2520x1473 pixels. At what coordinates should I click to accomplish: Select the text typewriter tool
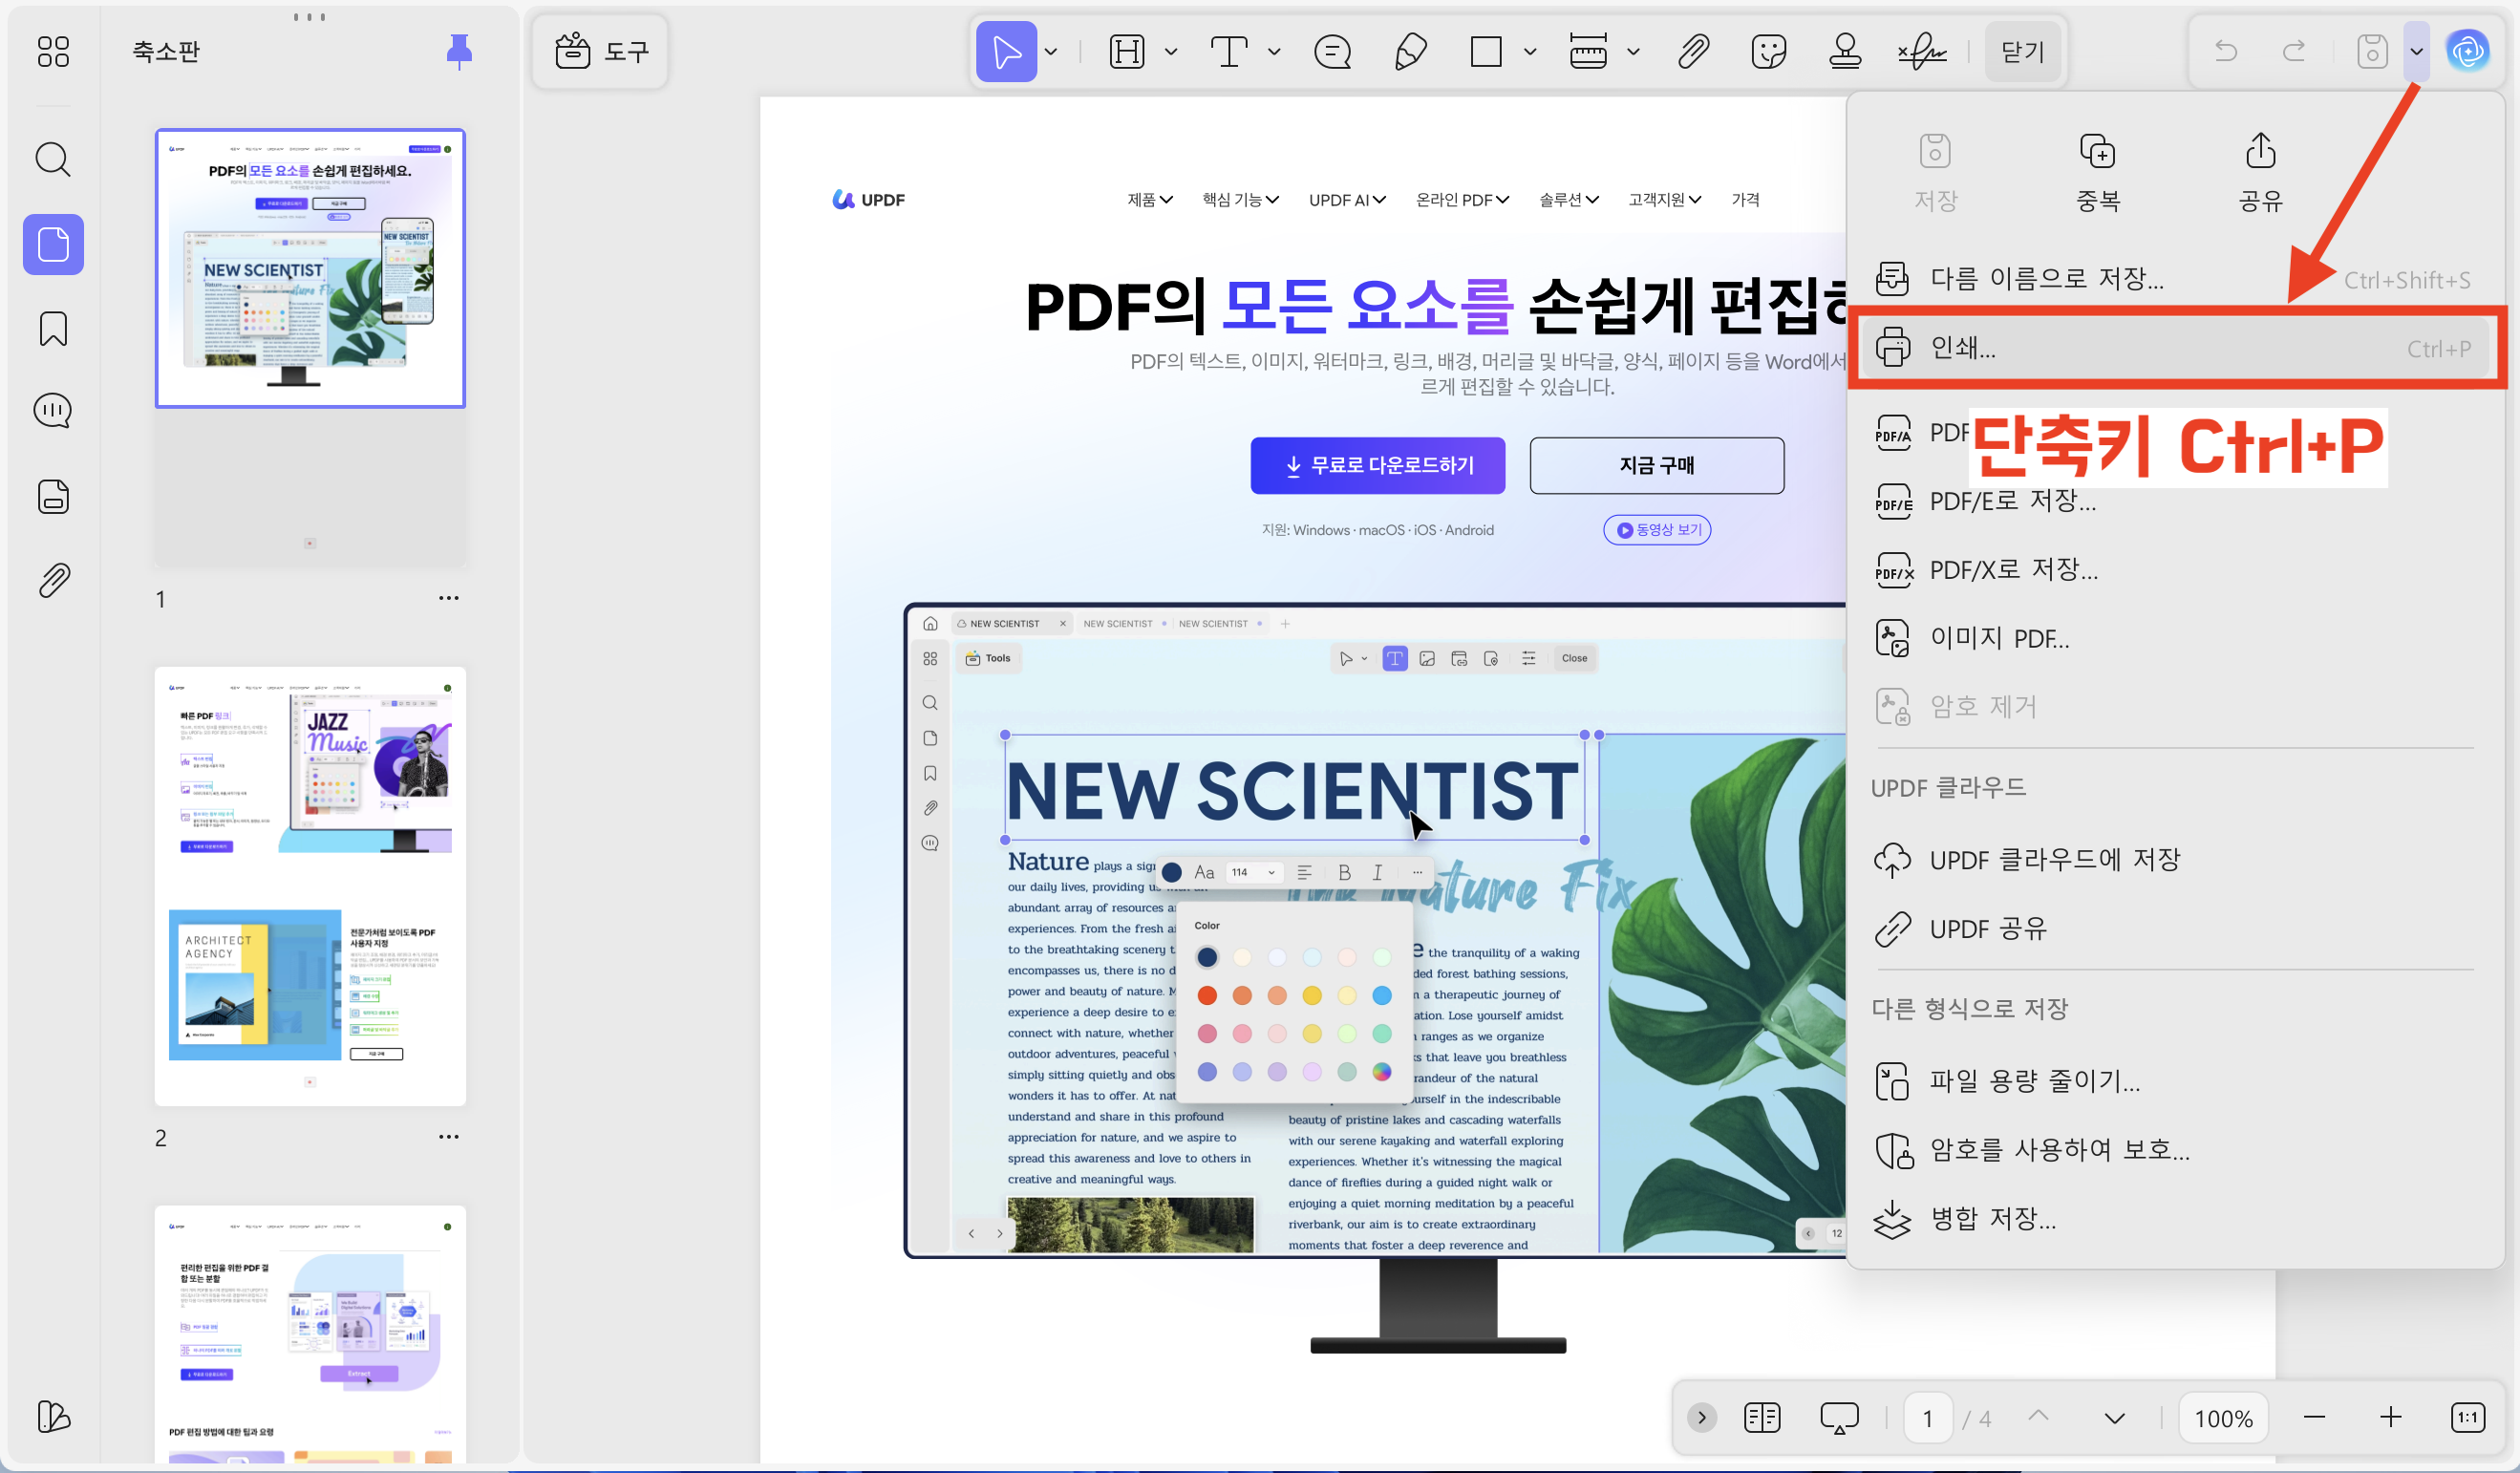pos(1229,51)
